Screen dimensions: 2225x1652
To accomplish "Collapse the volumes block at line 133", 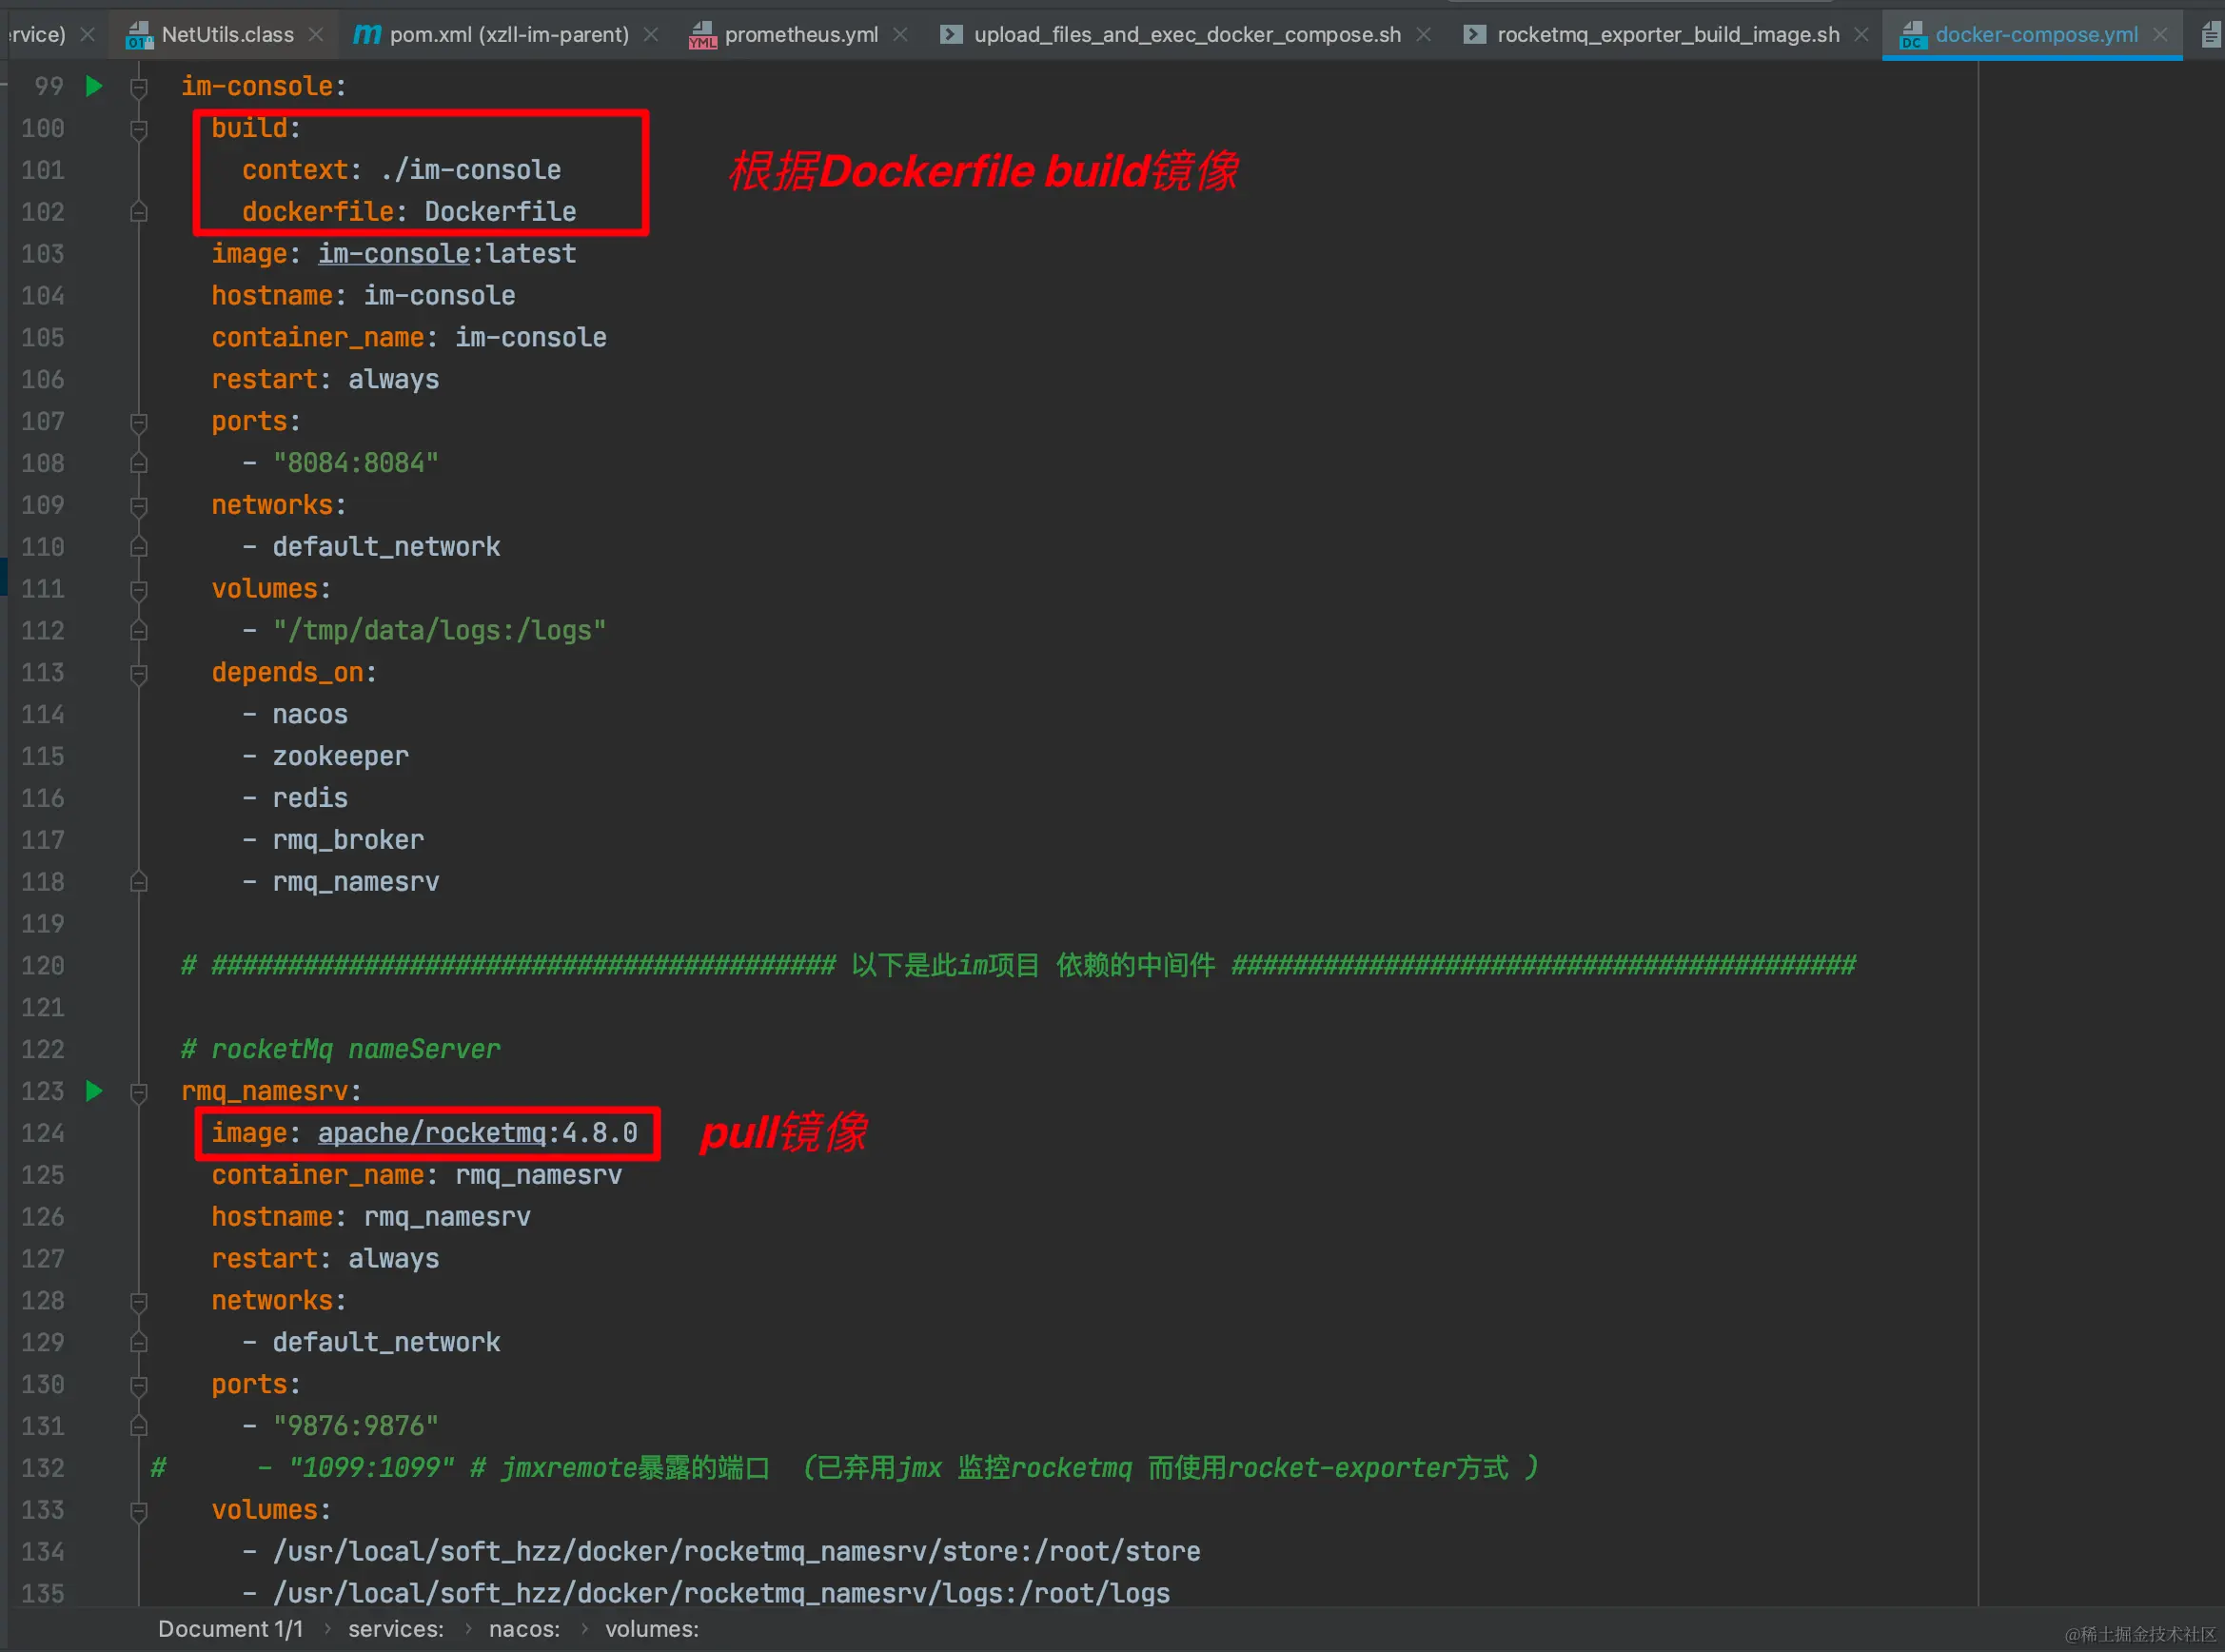I will tap(139, 1510).
